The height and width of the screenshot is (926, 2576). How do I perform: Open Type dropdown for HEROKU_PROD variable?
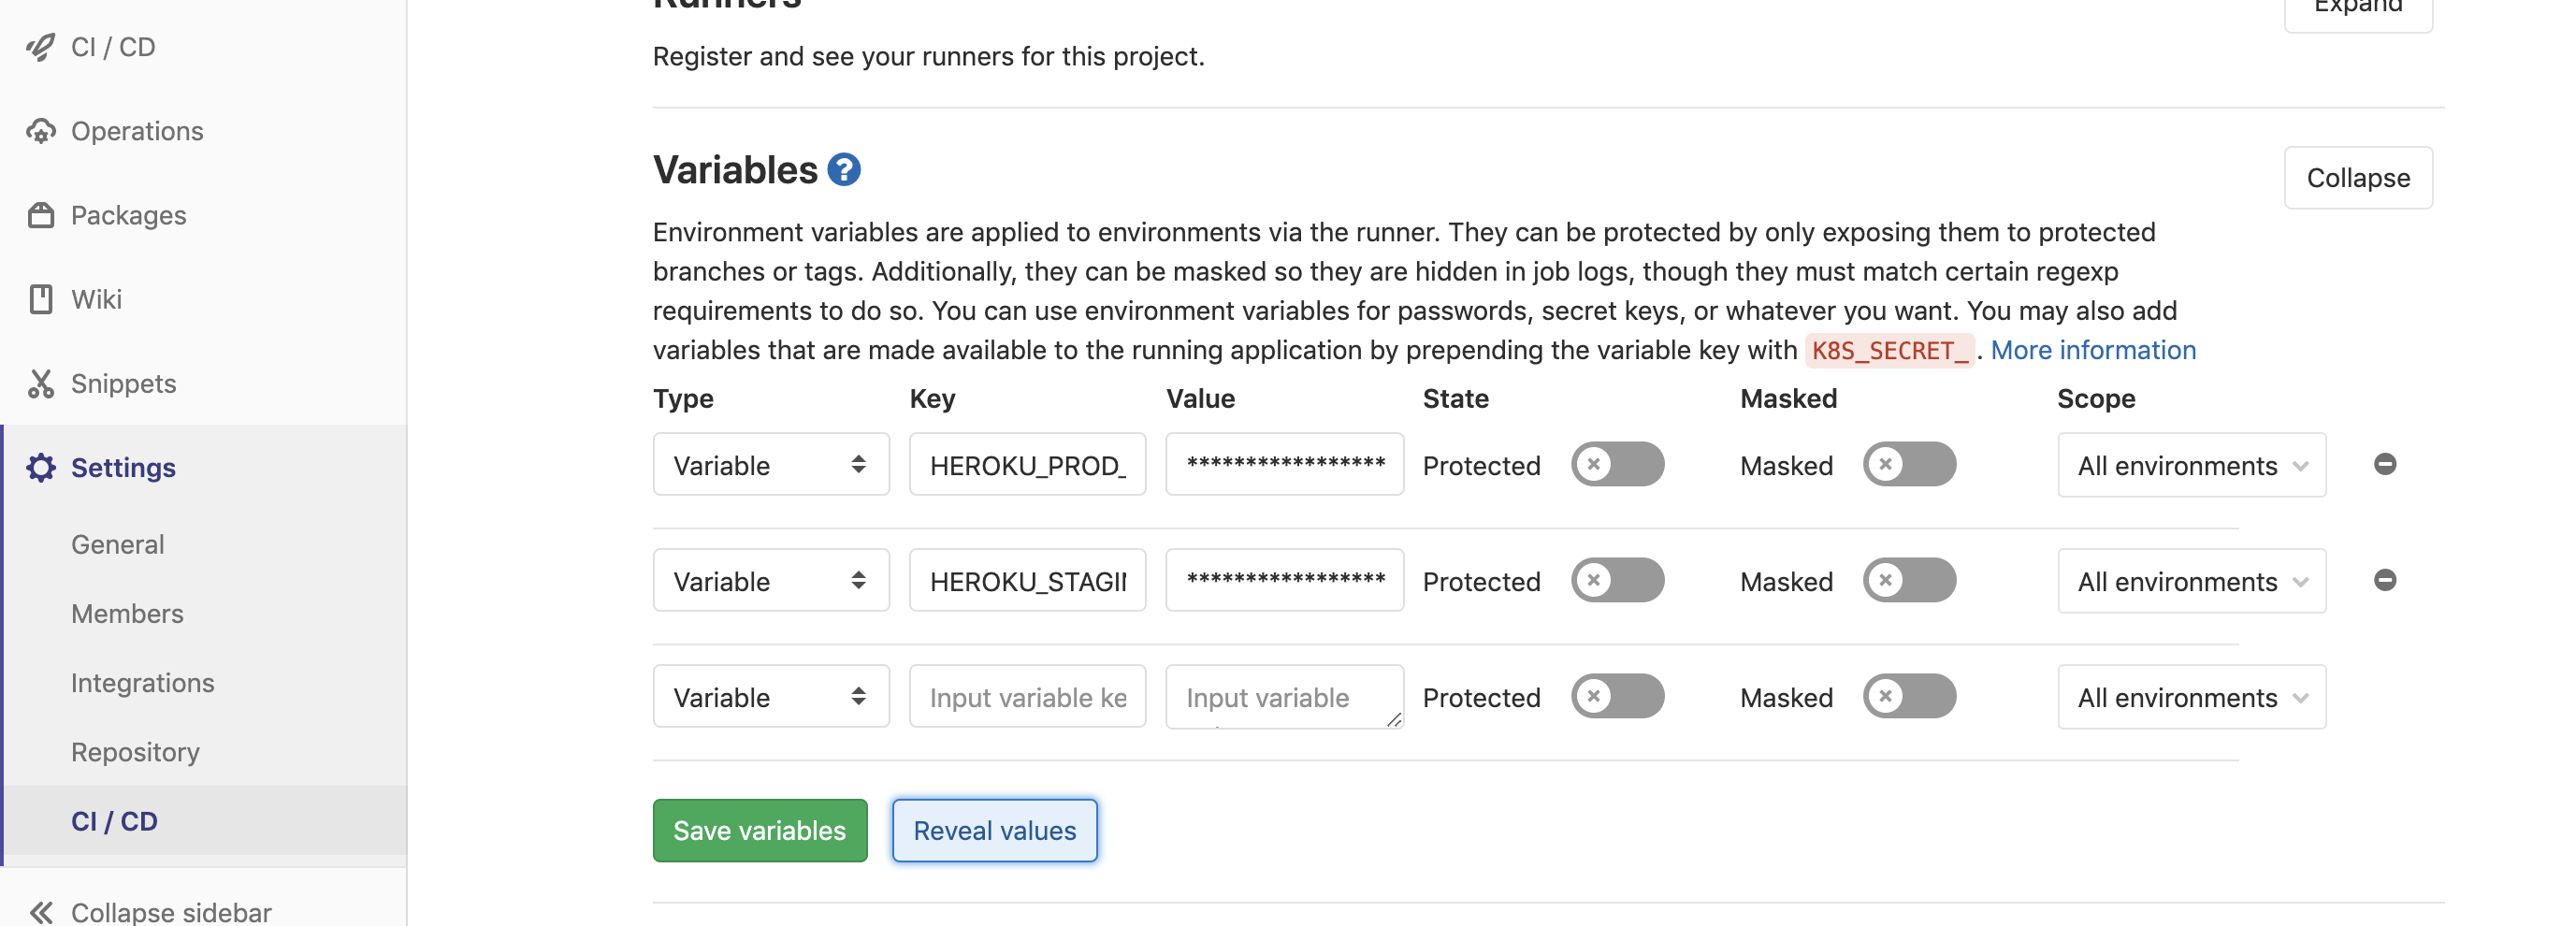770,464
